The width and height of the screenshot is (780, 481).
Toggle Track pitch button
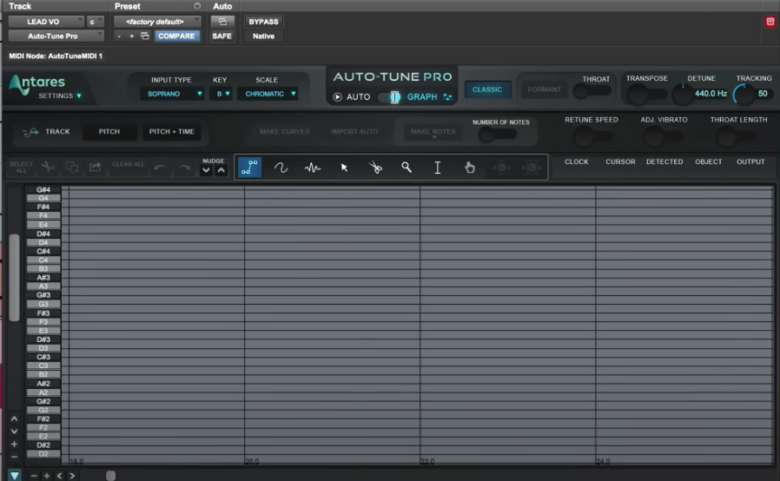47,132
